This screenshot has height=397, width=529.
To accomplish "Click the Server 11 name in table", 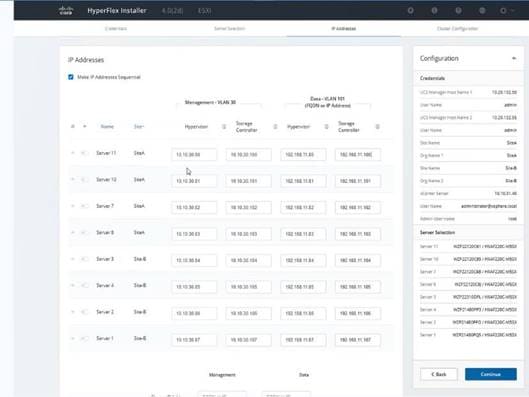I will click(106, 153).
